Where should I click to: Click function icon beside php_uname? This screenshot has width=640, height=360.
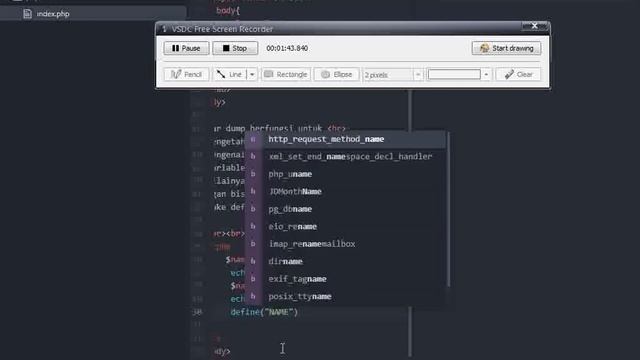pyautogui.click(x=253, y=174)
